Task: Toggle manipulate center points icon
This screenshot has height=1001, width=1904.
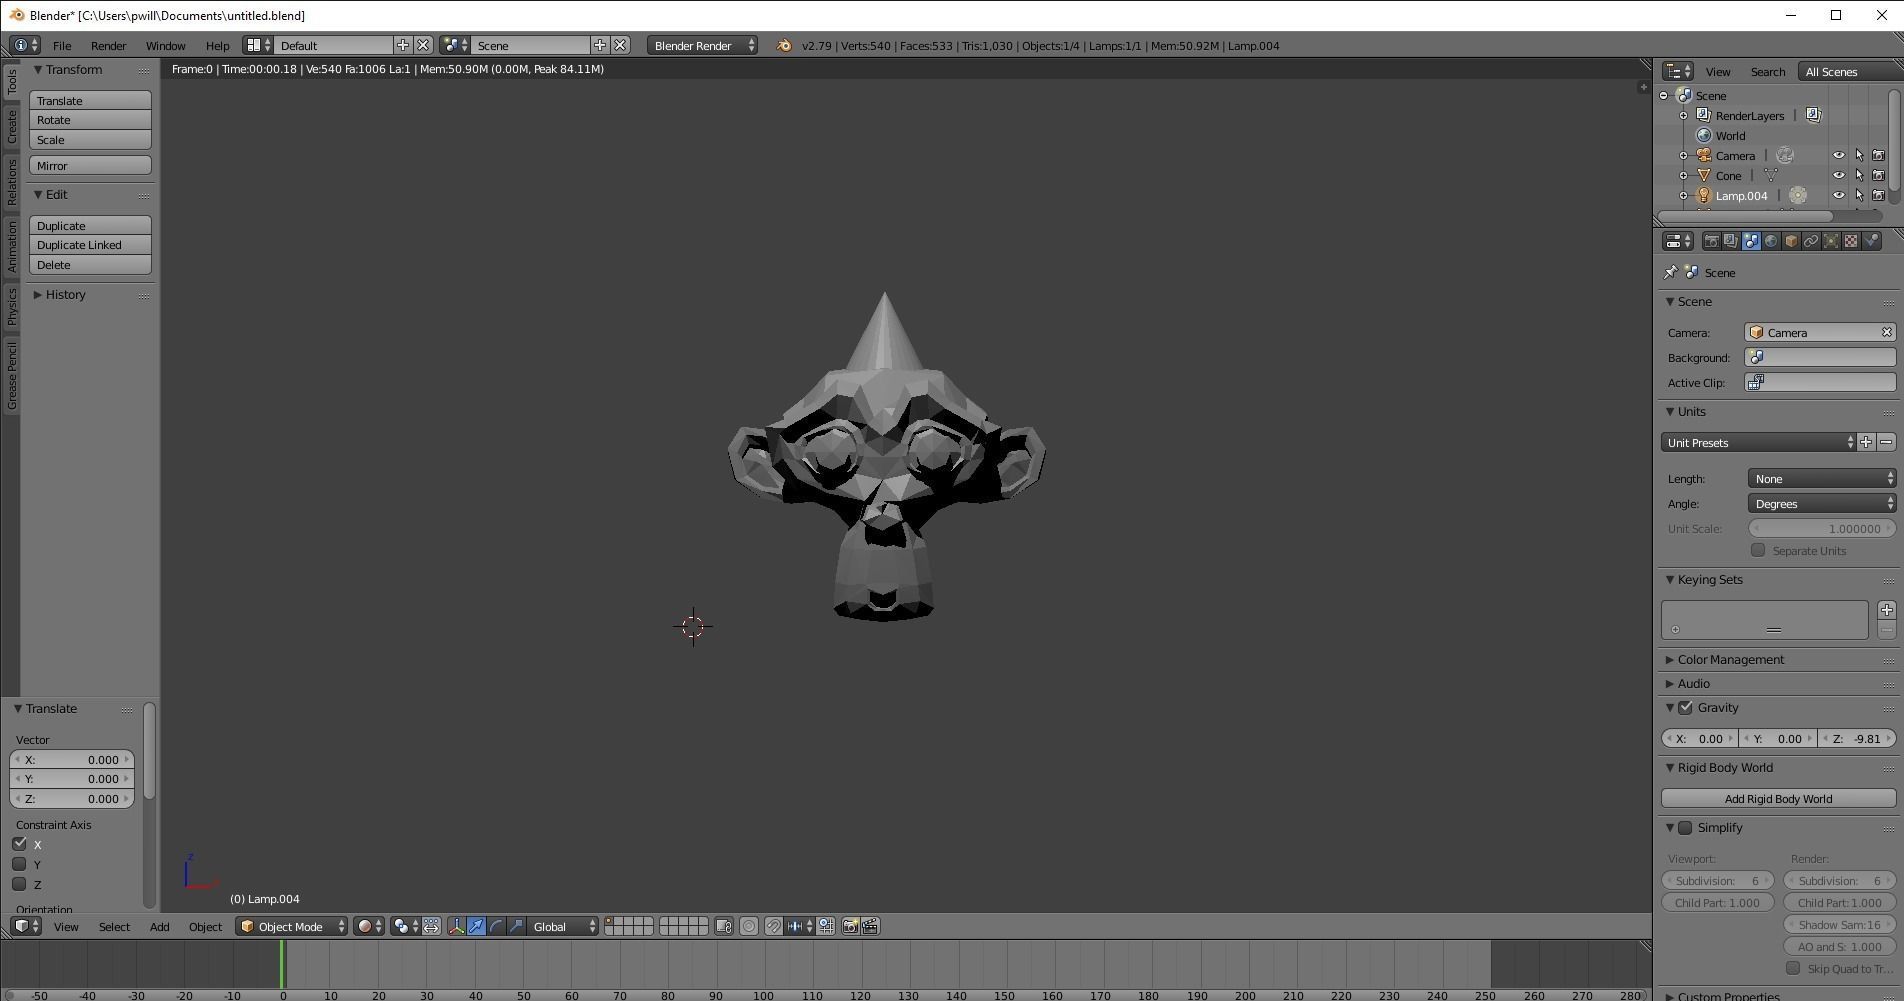Action: click(x=431, y=926)
